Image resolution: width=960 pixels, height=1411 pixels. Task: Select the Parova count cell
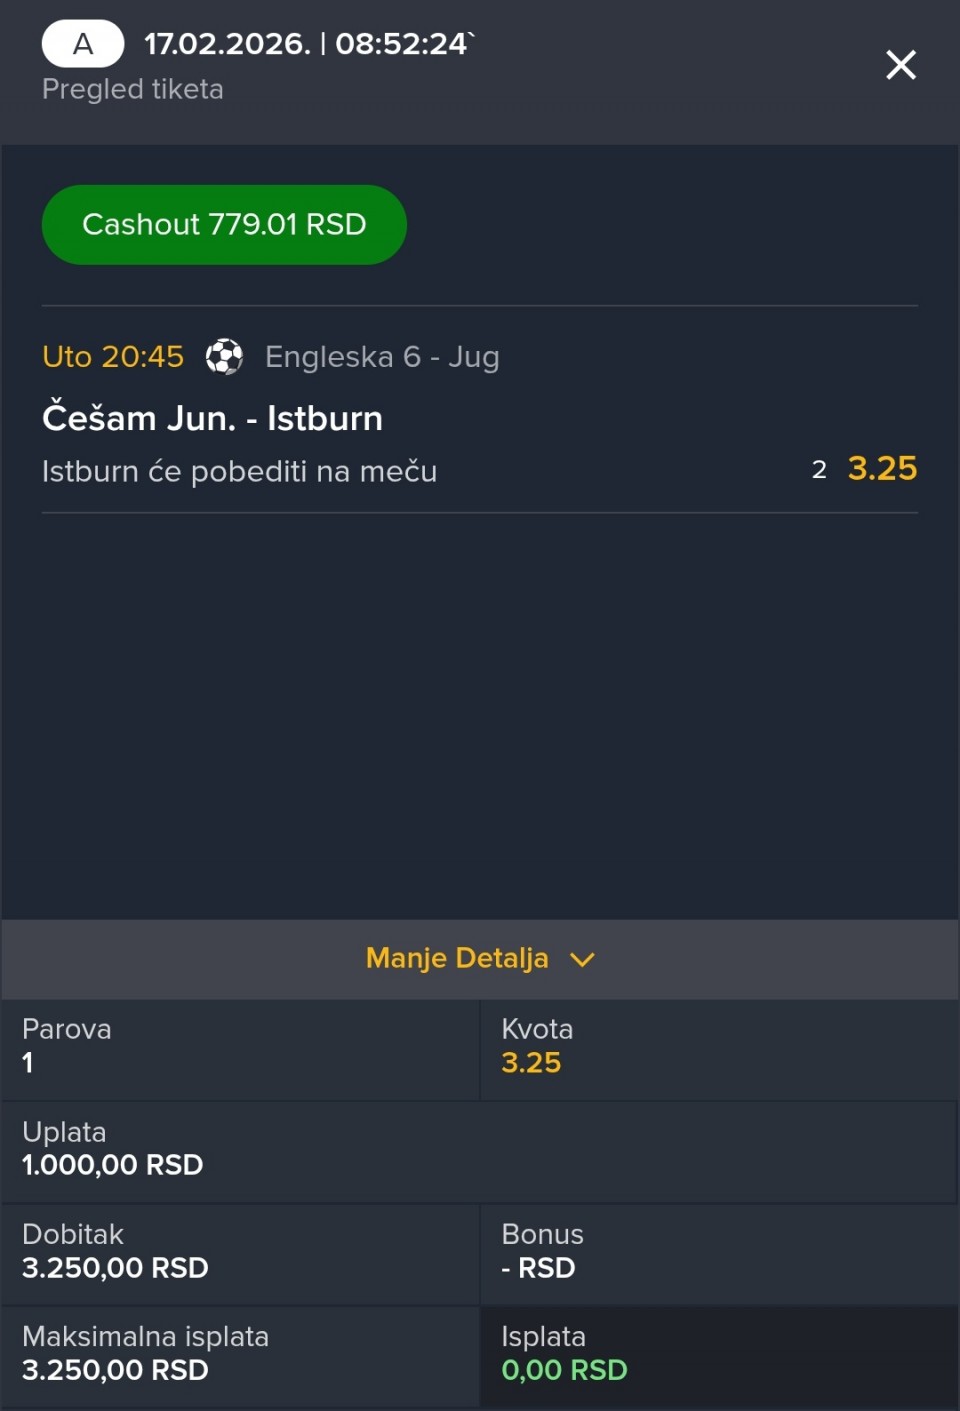[240, 1047]
